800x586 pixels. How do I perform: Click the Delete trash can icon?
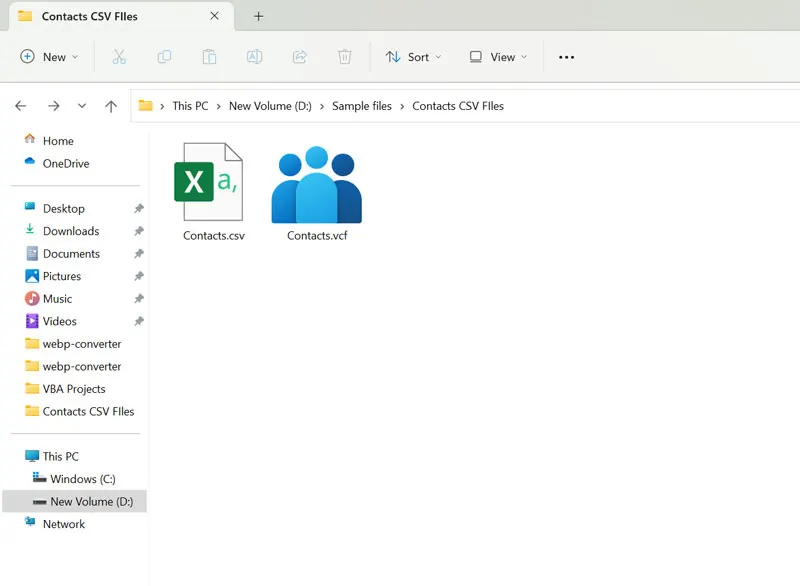[344, 57]
